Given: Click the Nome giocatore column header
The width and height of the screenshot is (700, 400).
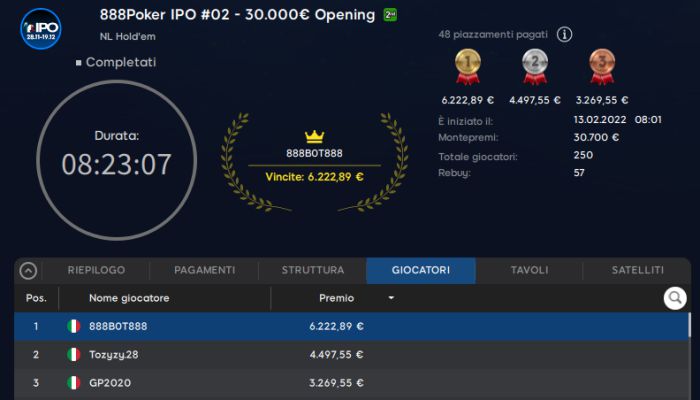Looking at the screenshot, I should 129,298.
